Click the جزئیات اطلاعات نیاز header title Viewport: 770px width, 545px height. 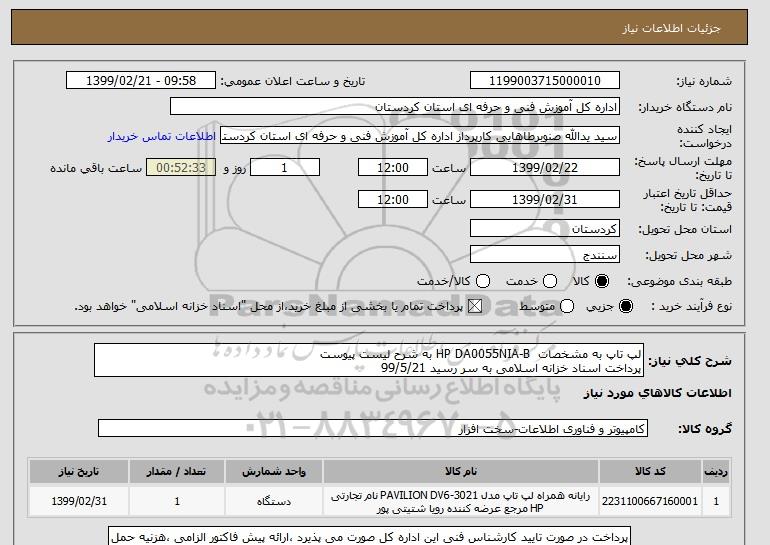coord(671,28)
